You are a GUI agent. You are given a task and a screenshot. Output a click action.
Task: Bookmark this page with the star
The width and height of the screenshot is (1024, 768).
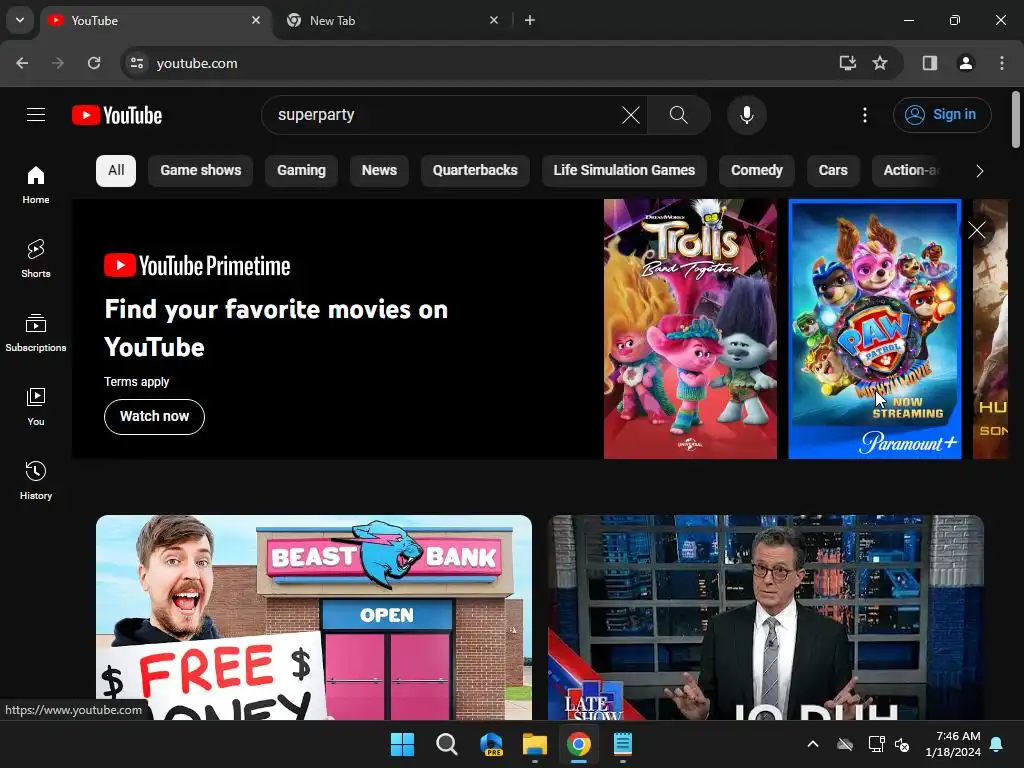click(880, 63)
